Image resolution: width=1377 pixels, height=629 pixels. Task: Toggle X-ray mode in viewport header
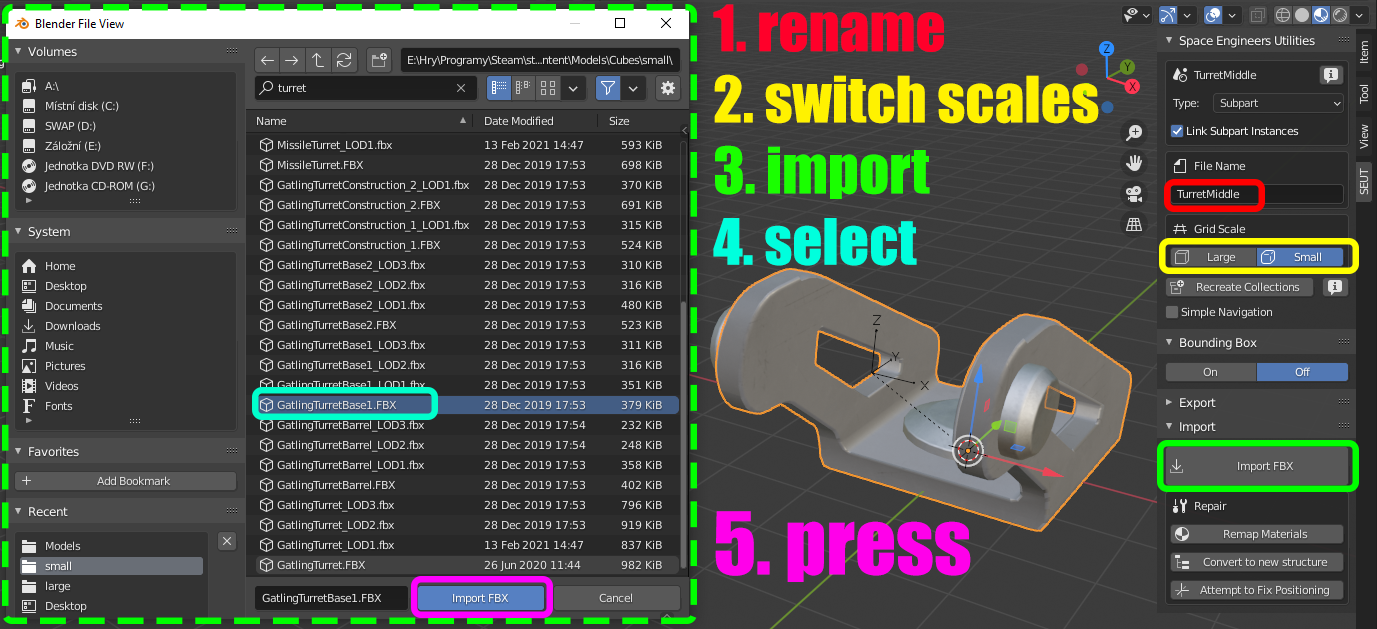click(x=1258, y=15)
